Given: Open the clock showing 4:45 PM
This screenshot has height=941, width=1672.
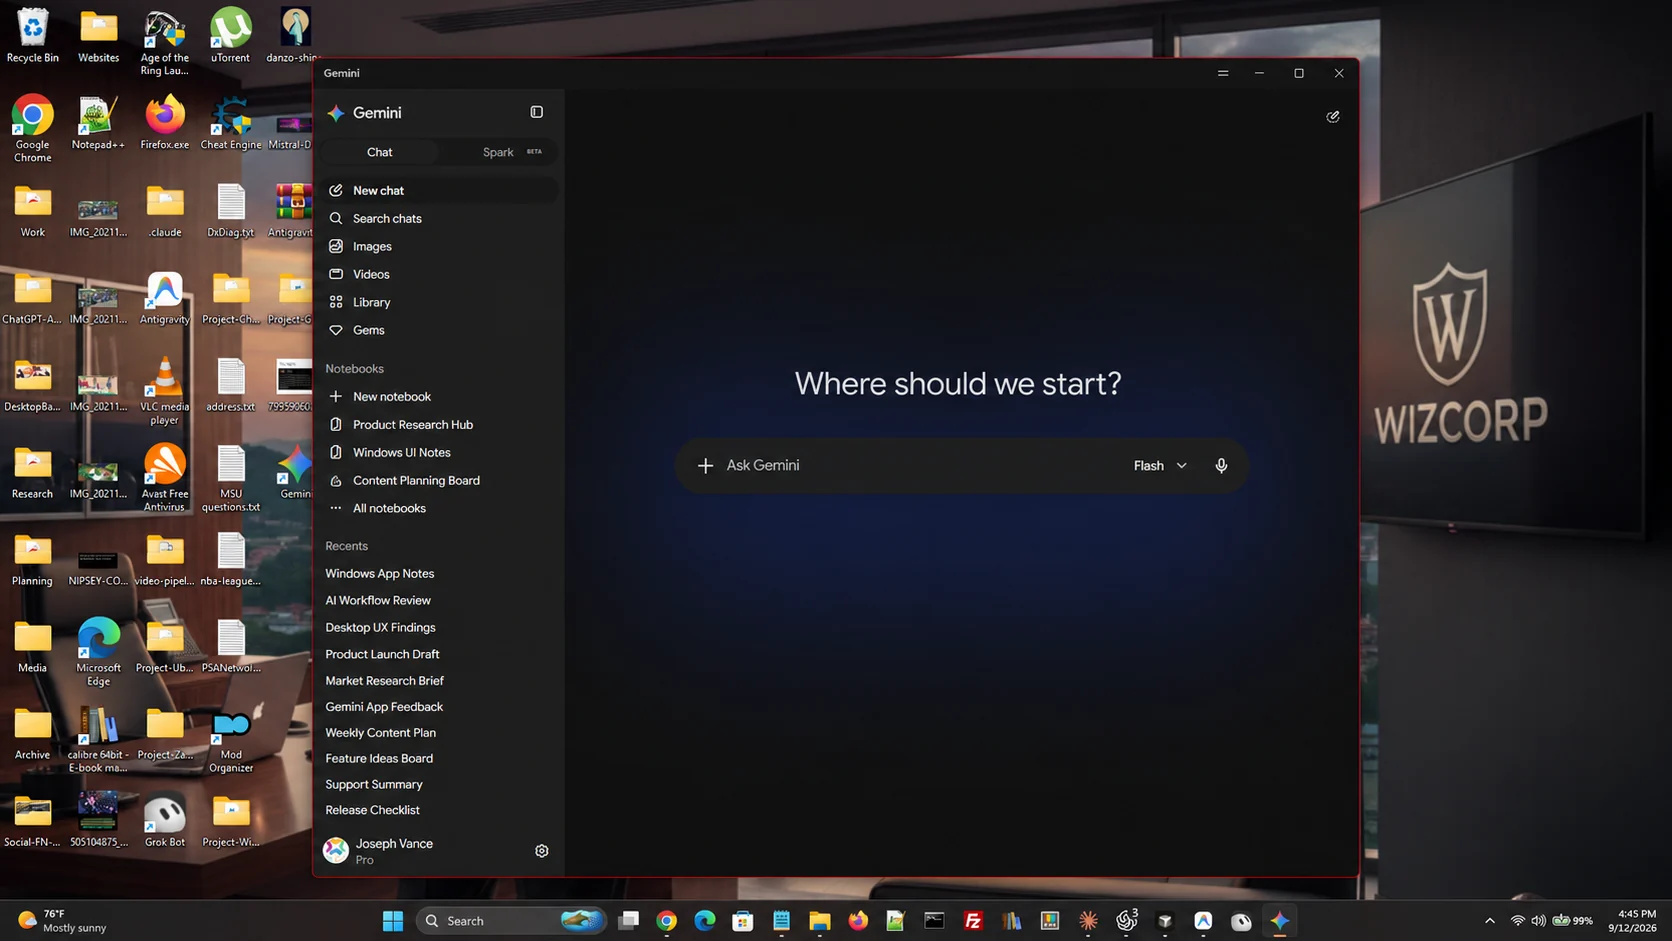Looking at the screenshot, I should 1632,921.
